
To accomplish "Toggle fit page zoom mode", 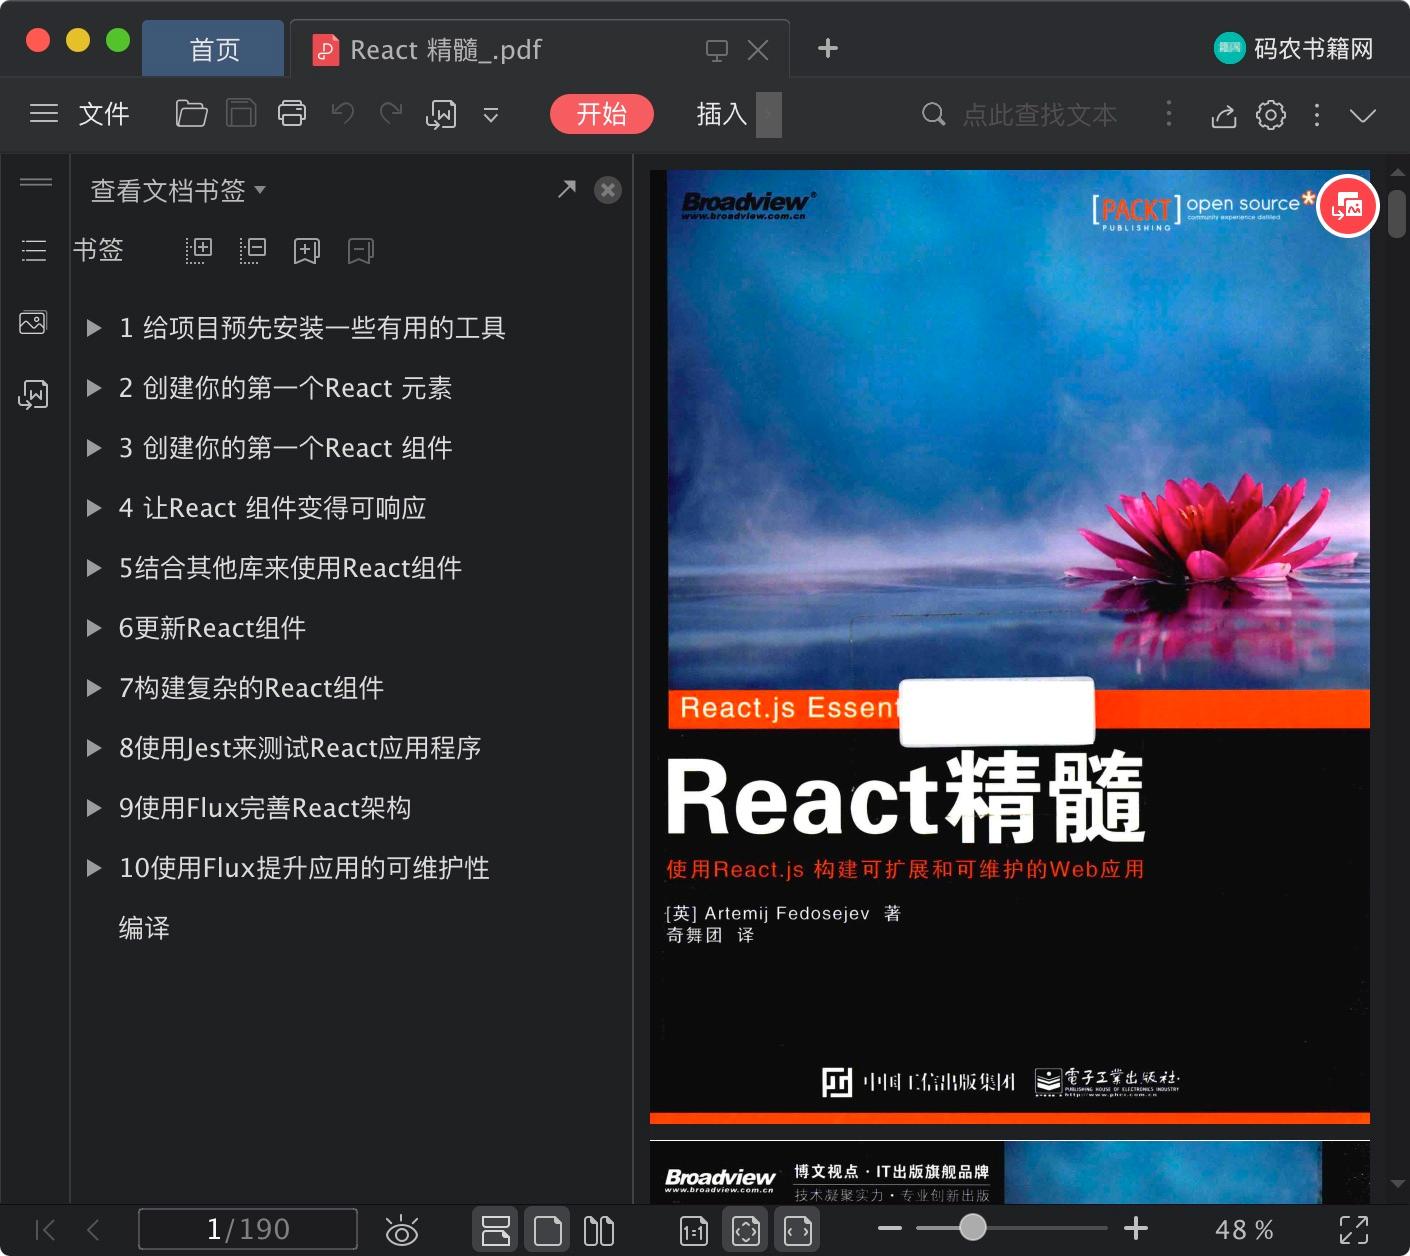I will [x=746, y=1230].
